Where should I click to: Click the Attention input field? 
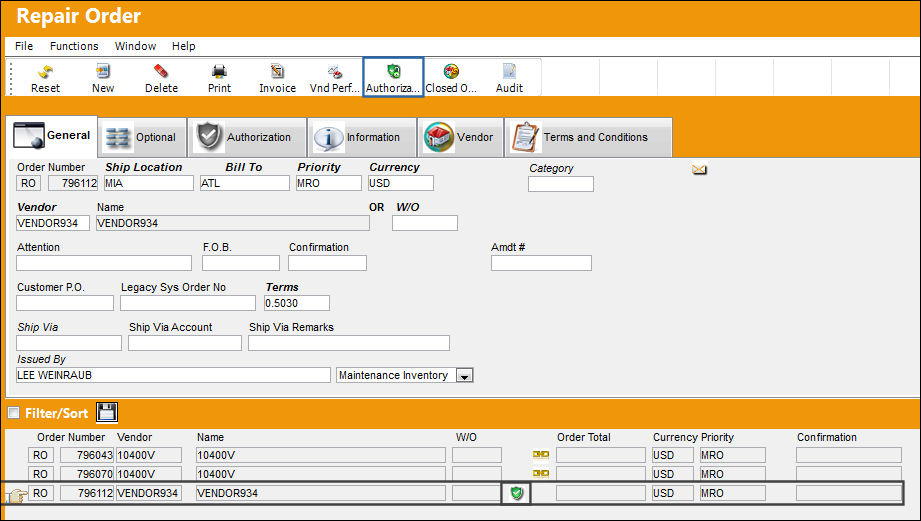click(104, 263)
